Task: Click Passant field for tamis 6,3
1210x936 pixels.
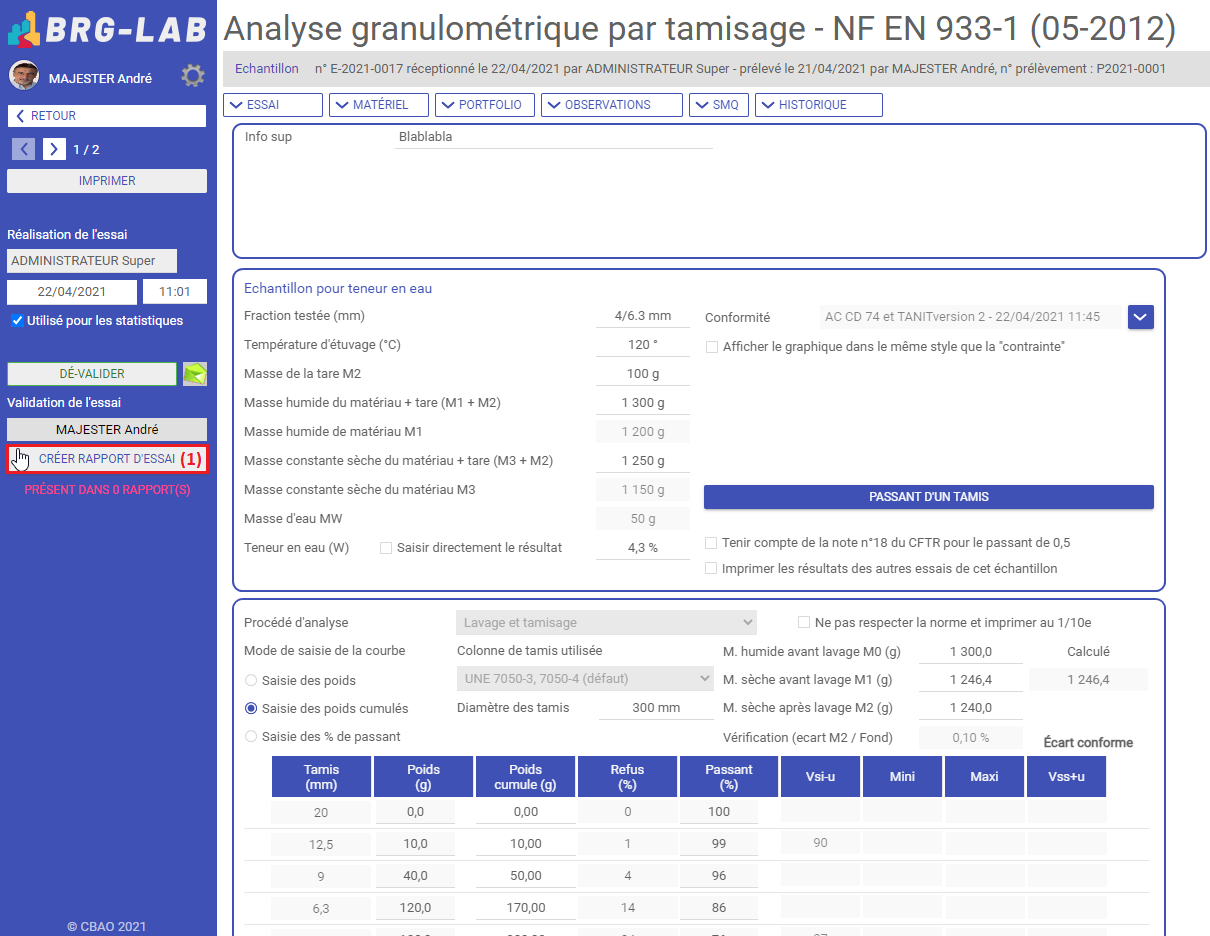Action: pos(718,908)
